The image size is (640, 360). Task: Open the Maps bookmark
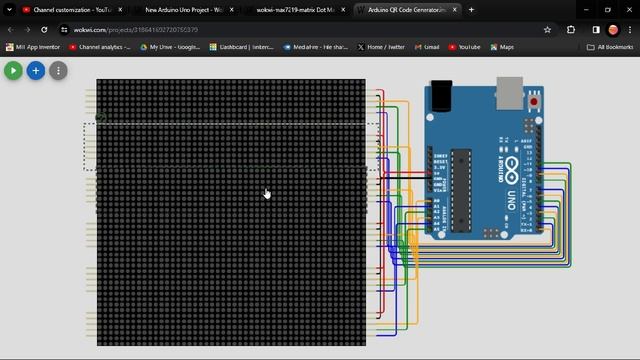502,47
